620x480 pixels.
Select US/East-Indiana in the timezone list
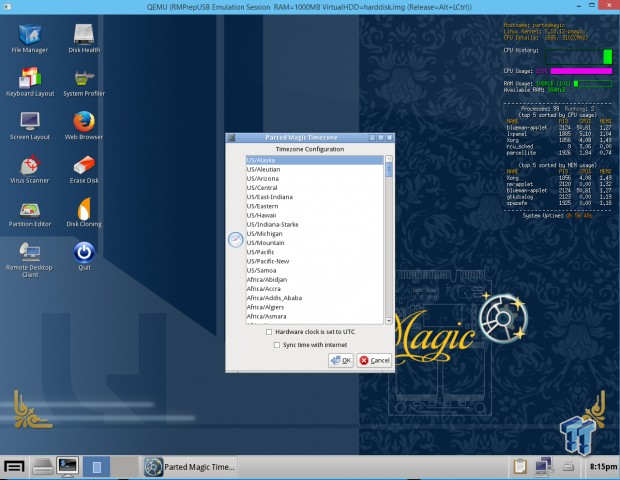click(x=315, y=197)
